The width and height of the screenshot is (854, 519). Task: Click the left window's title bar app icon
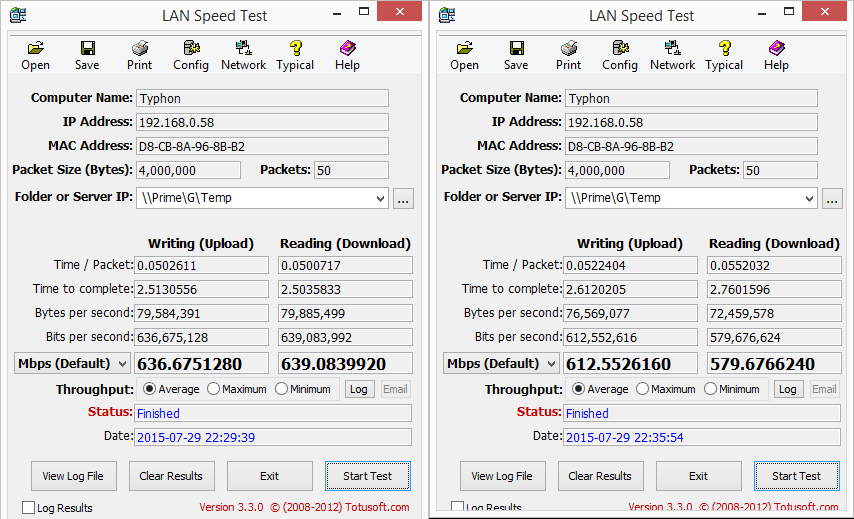pos(18,15)
